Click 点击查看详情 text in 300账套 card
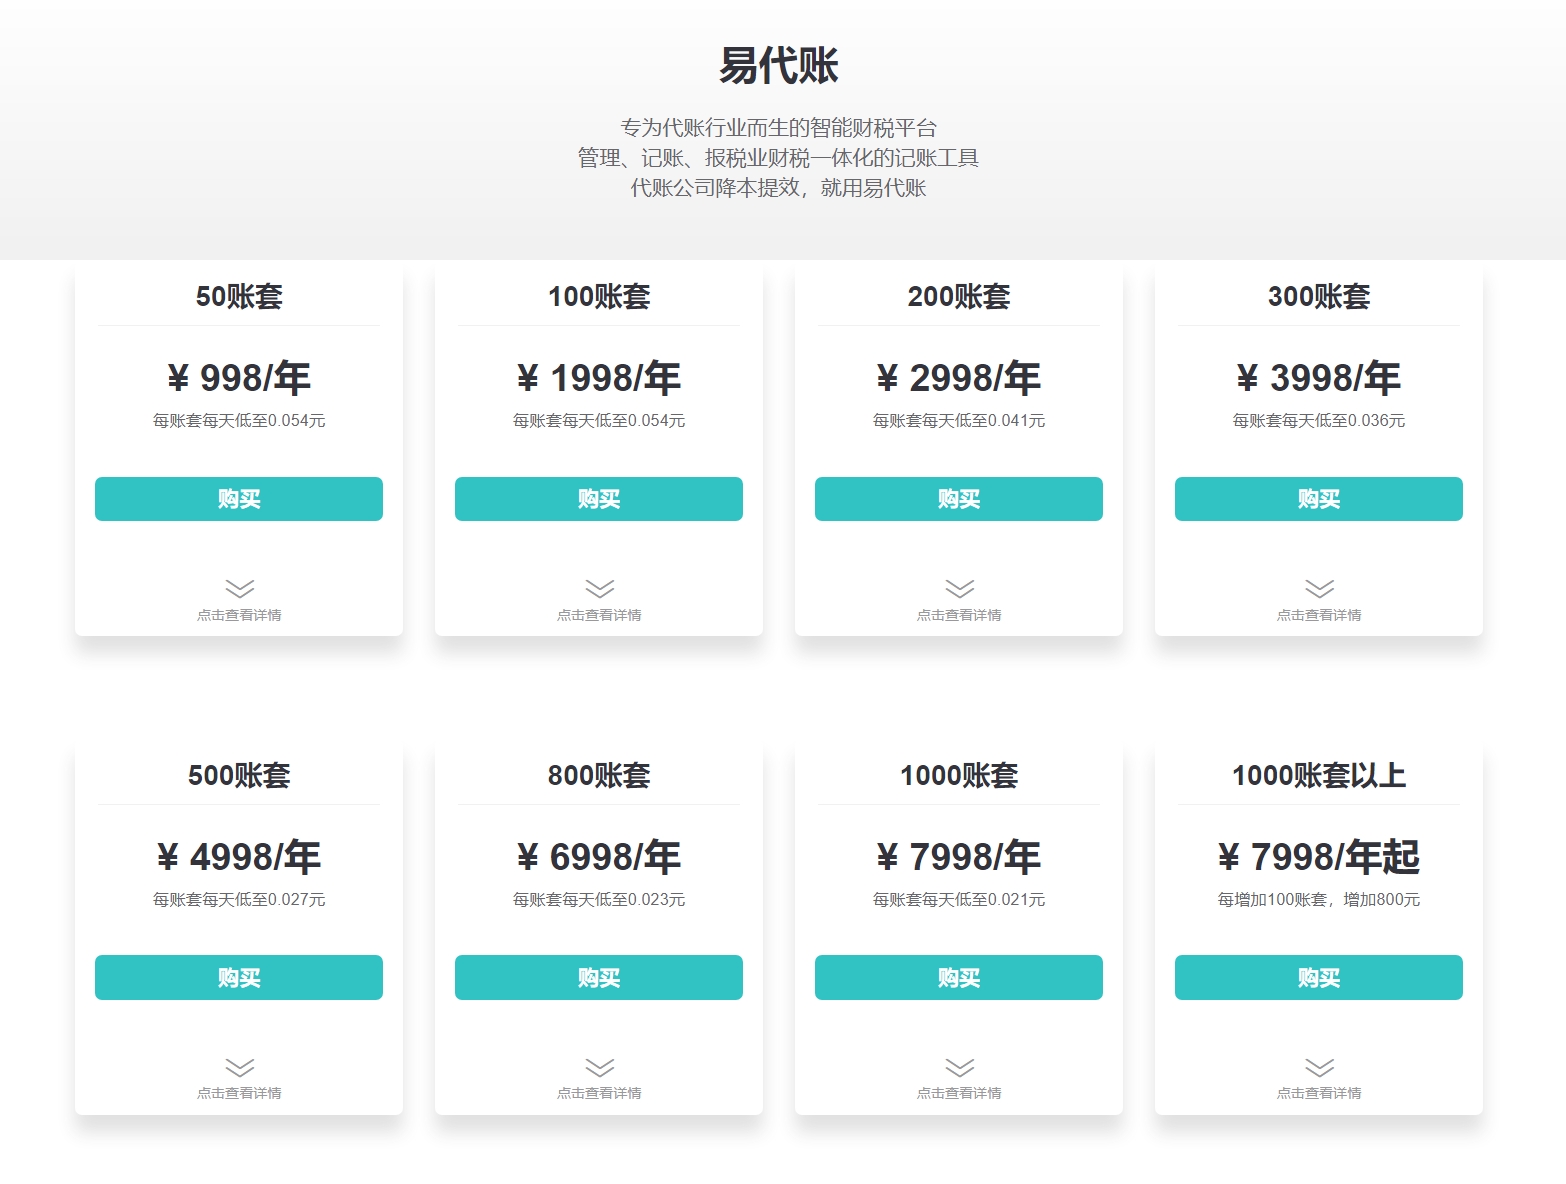The height and width of the screenshot is (1184, 1566). tap(1319, 615)
